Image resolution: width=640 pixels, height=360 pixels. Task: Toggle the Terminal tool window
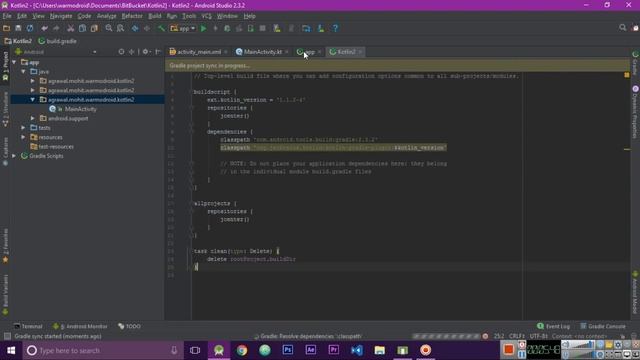pos(28,326)
